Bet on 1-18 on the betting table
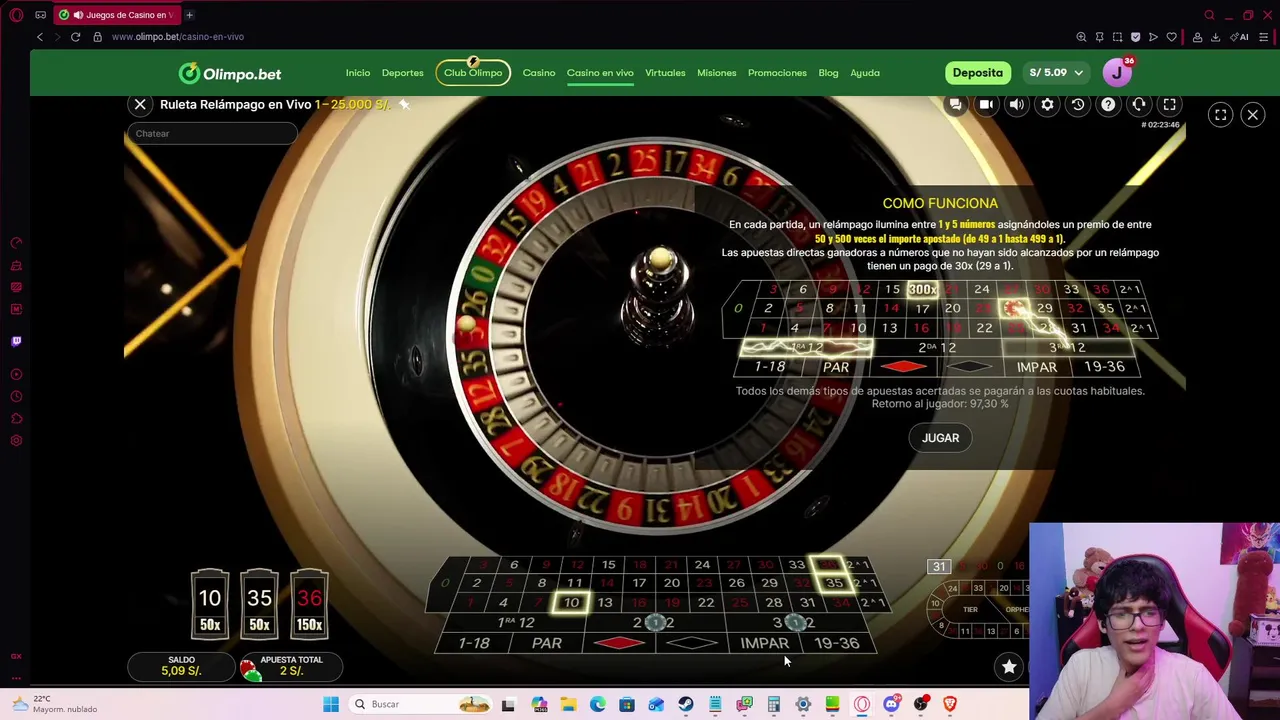Screen dimensions: 1280x720 tap(474, 643)
